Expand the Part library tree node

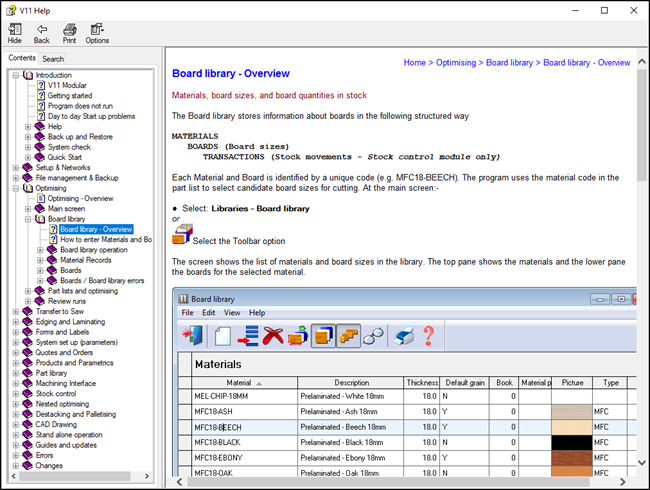pyautogui.click(x=15, y=372)
